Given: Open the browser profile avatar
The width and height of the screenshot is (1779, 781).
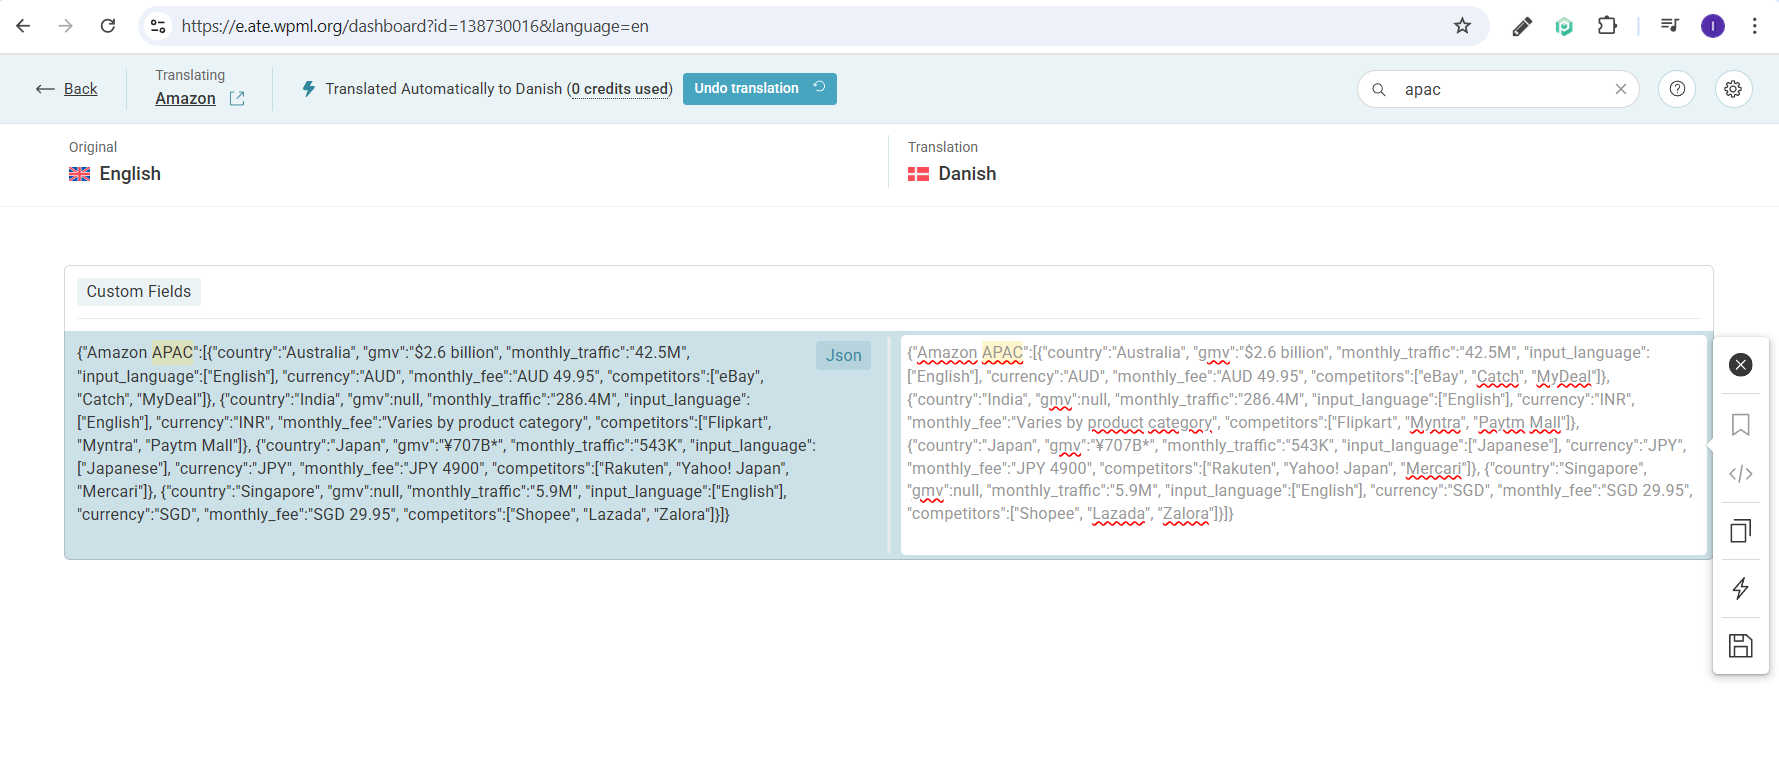Looking at the screenshot, I should 1713,26.
